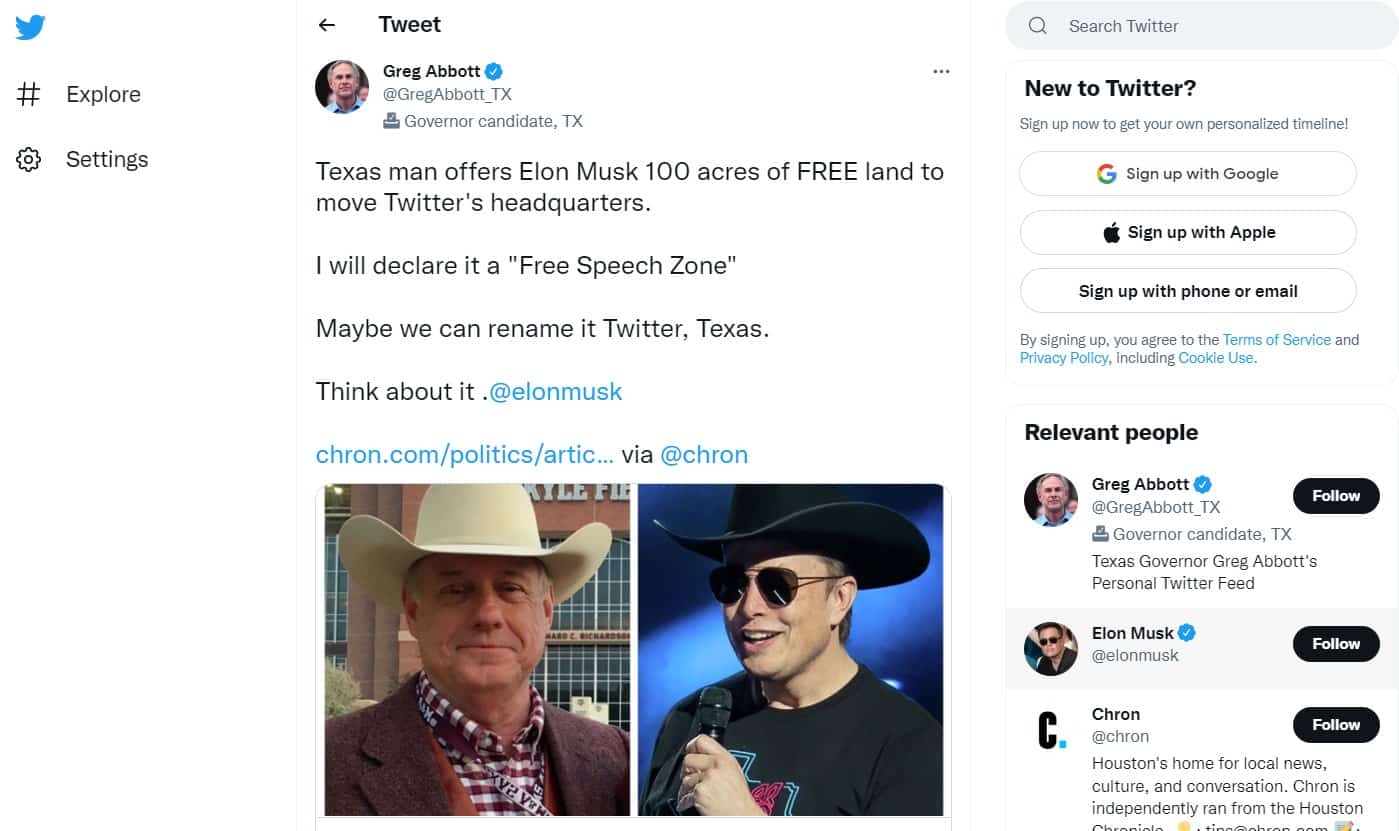Click Greg Abbott's avatar on the tweet
The image size is (1399, 831).
pos(342,87)
